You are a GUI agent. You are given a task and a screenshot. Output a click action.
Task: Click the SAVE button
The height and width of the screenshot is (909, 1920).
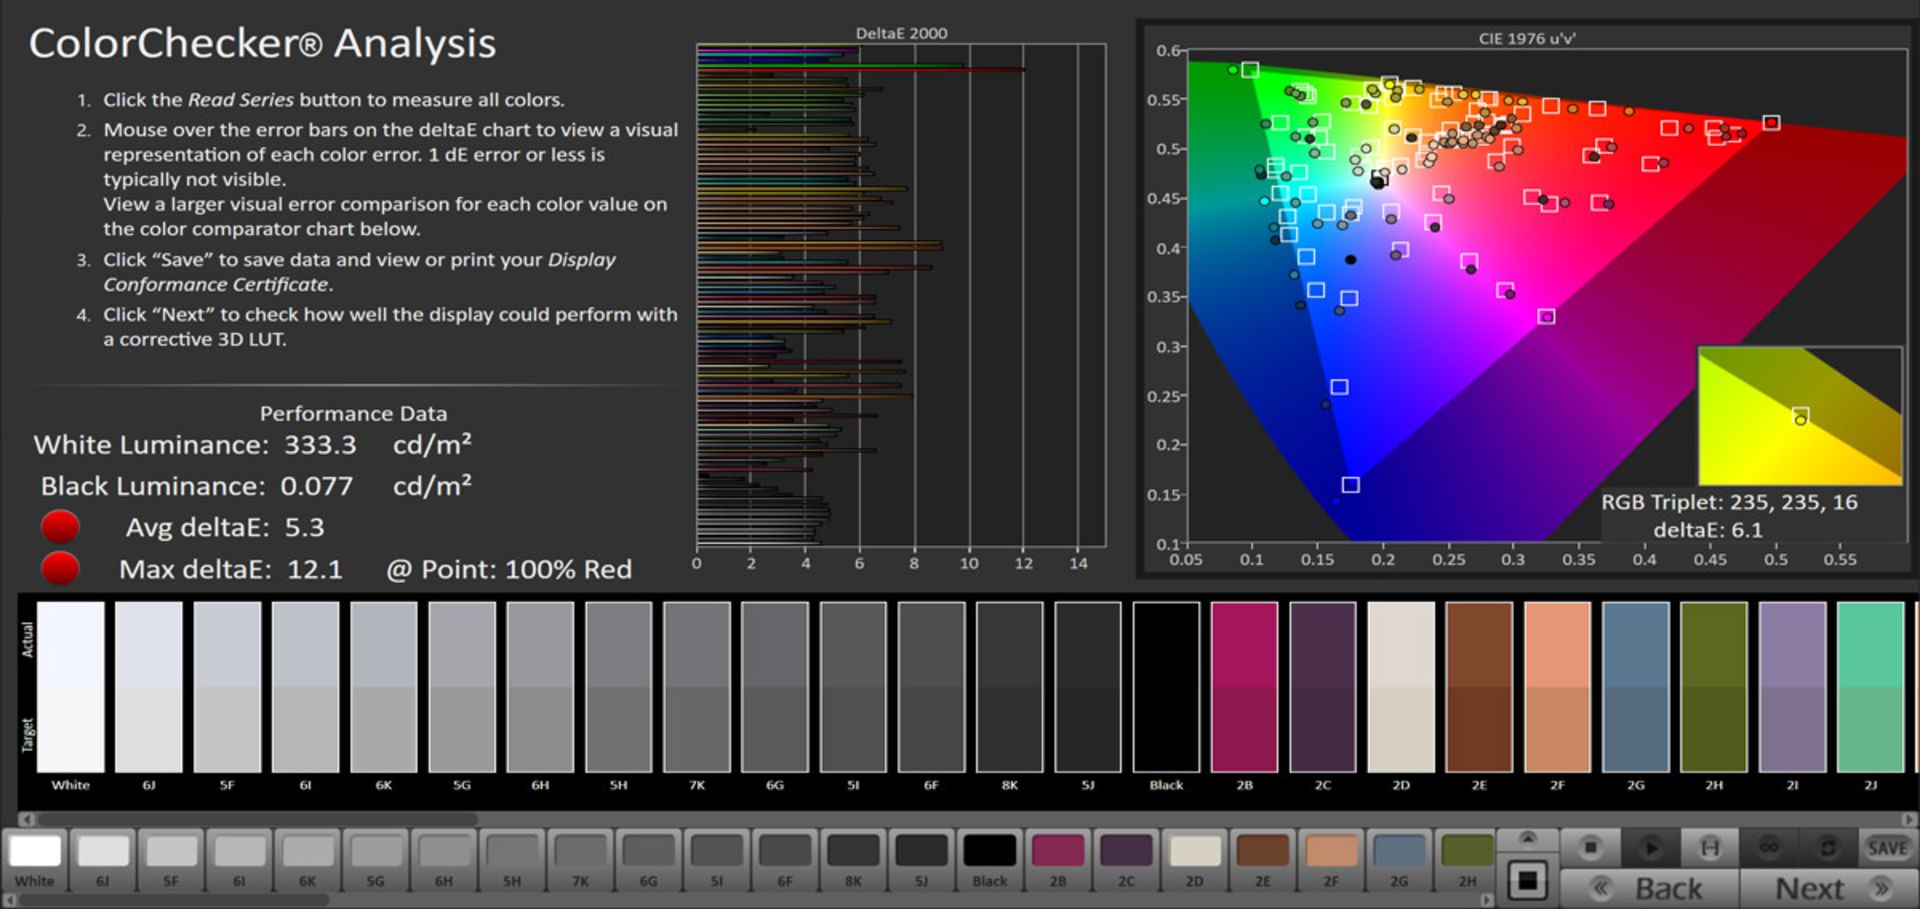coord(1887,848)
